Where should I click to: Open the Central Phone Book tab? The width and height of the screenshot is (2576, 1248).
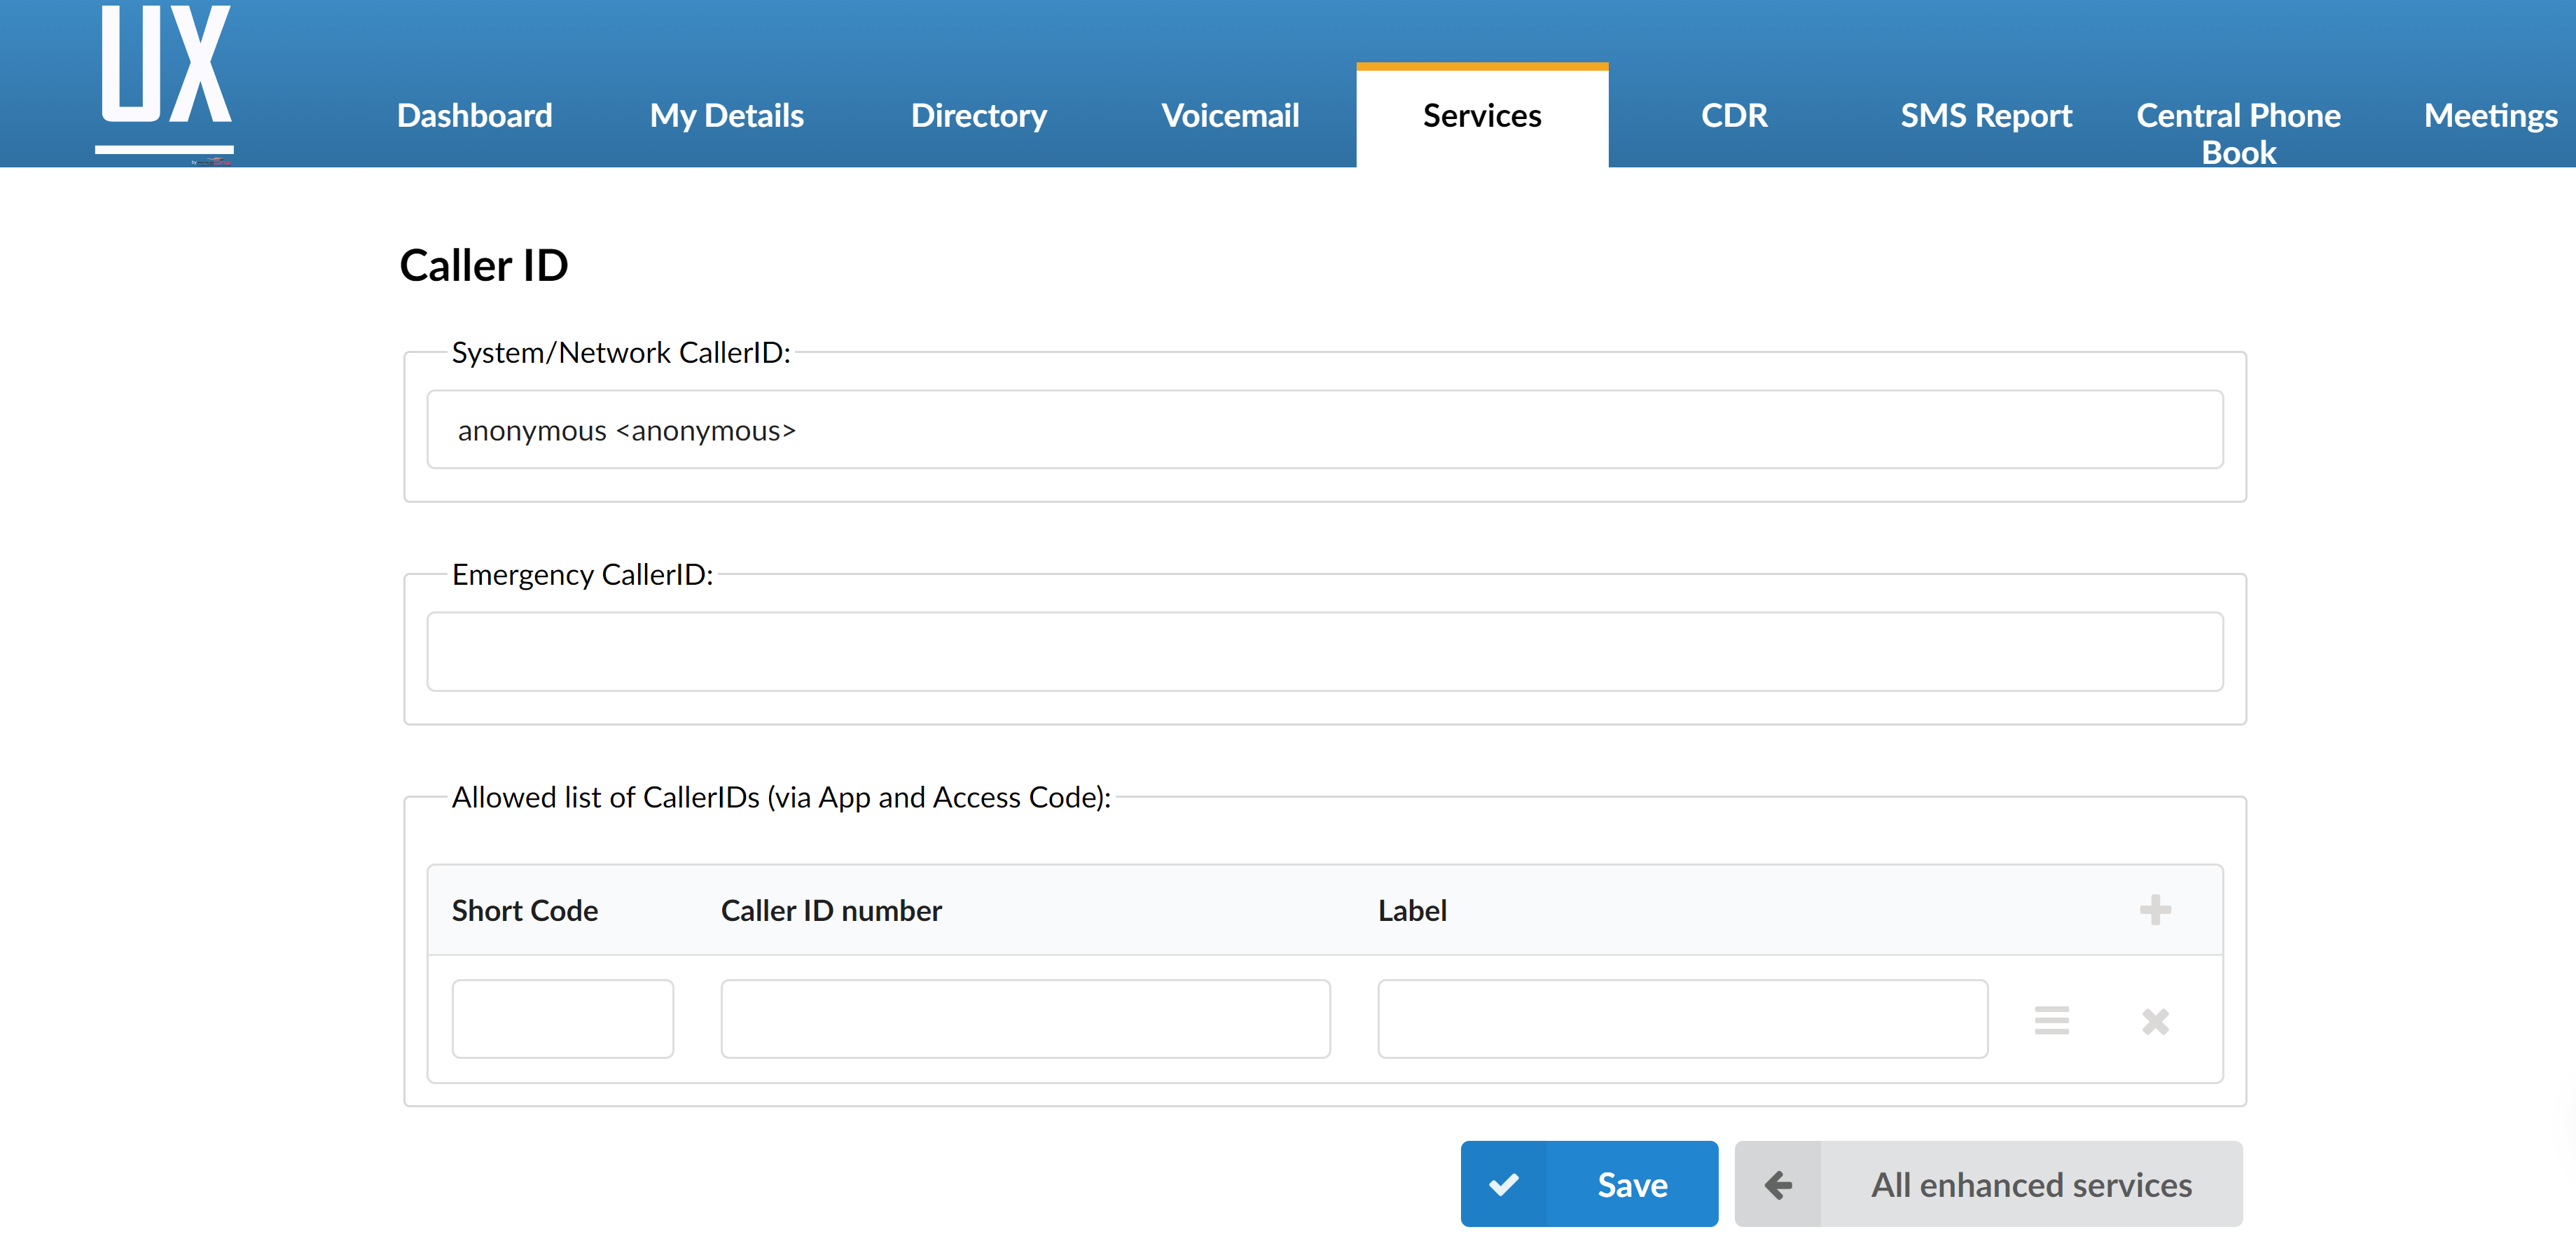pos(2238,133)
